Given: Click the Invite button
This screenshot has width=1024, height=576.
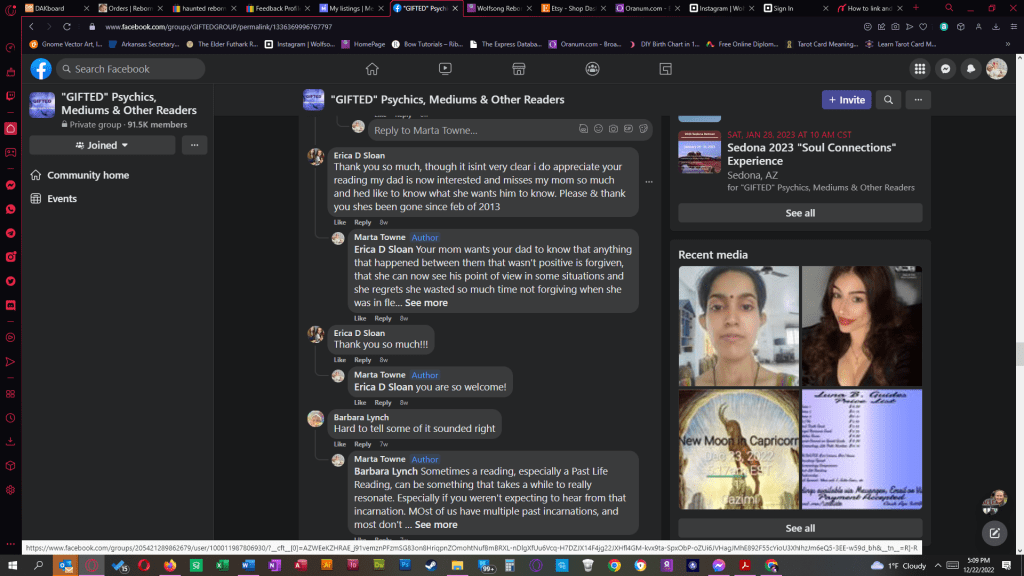Looking at the screenshot, I should click(846, 100).
